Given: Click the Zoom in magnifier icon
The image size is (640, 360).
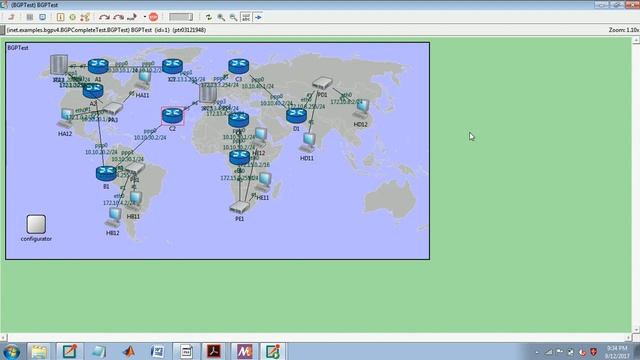Looking at the screenshot, I should [221, 17].
